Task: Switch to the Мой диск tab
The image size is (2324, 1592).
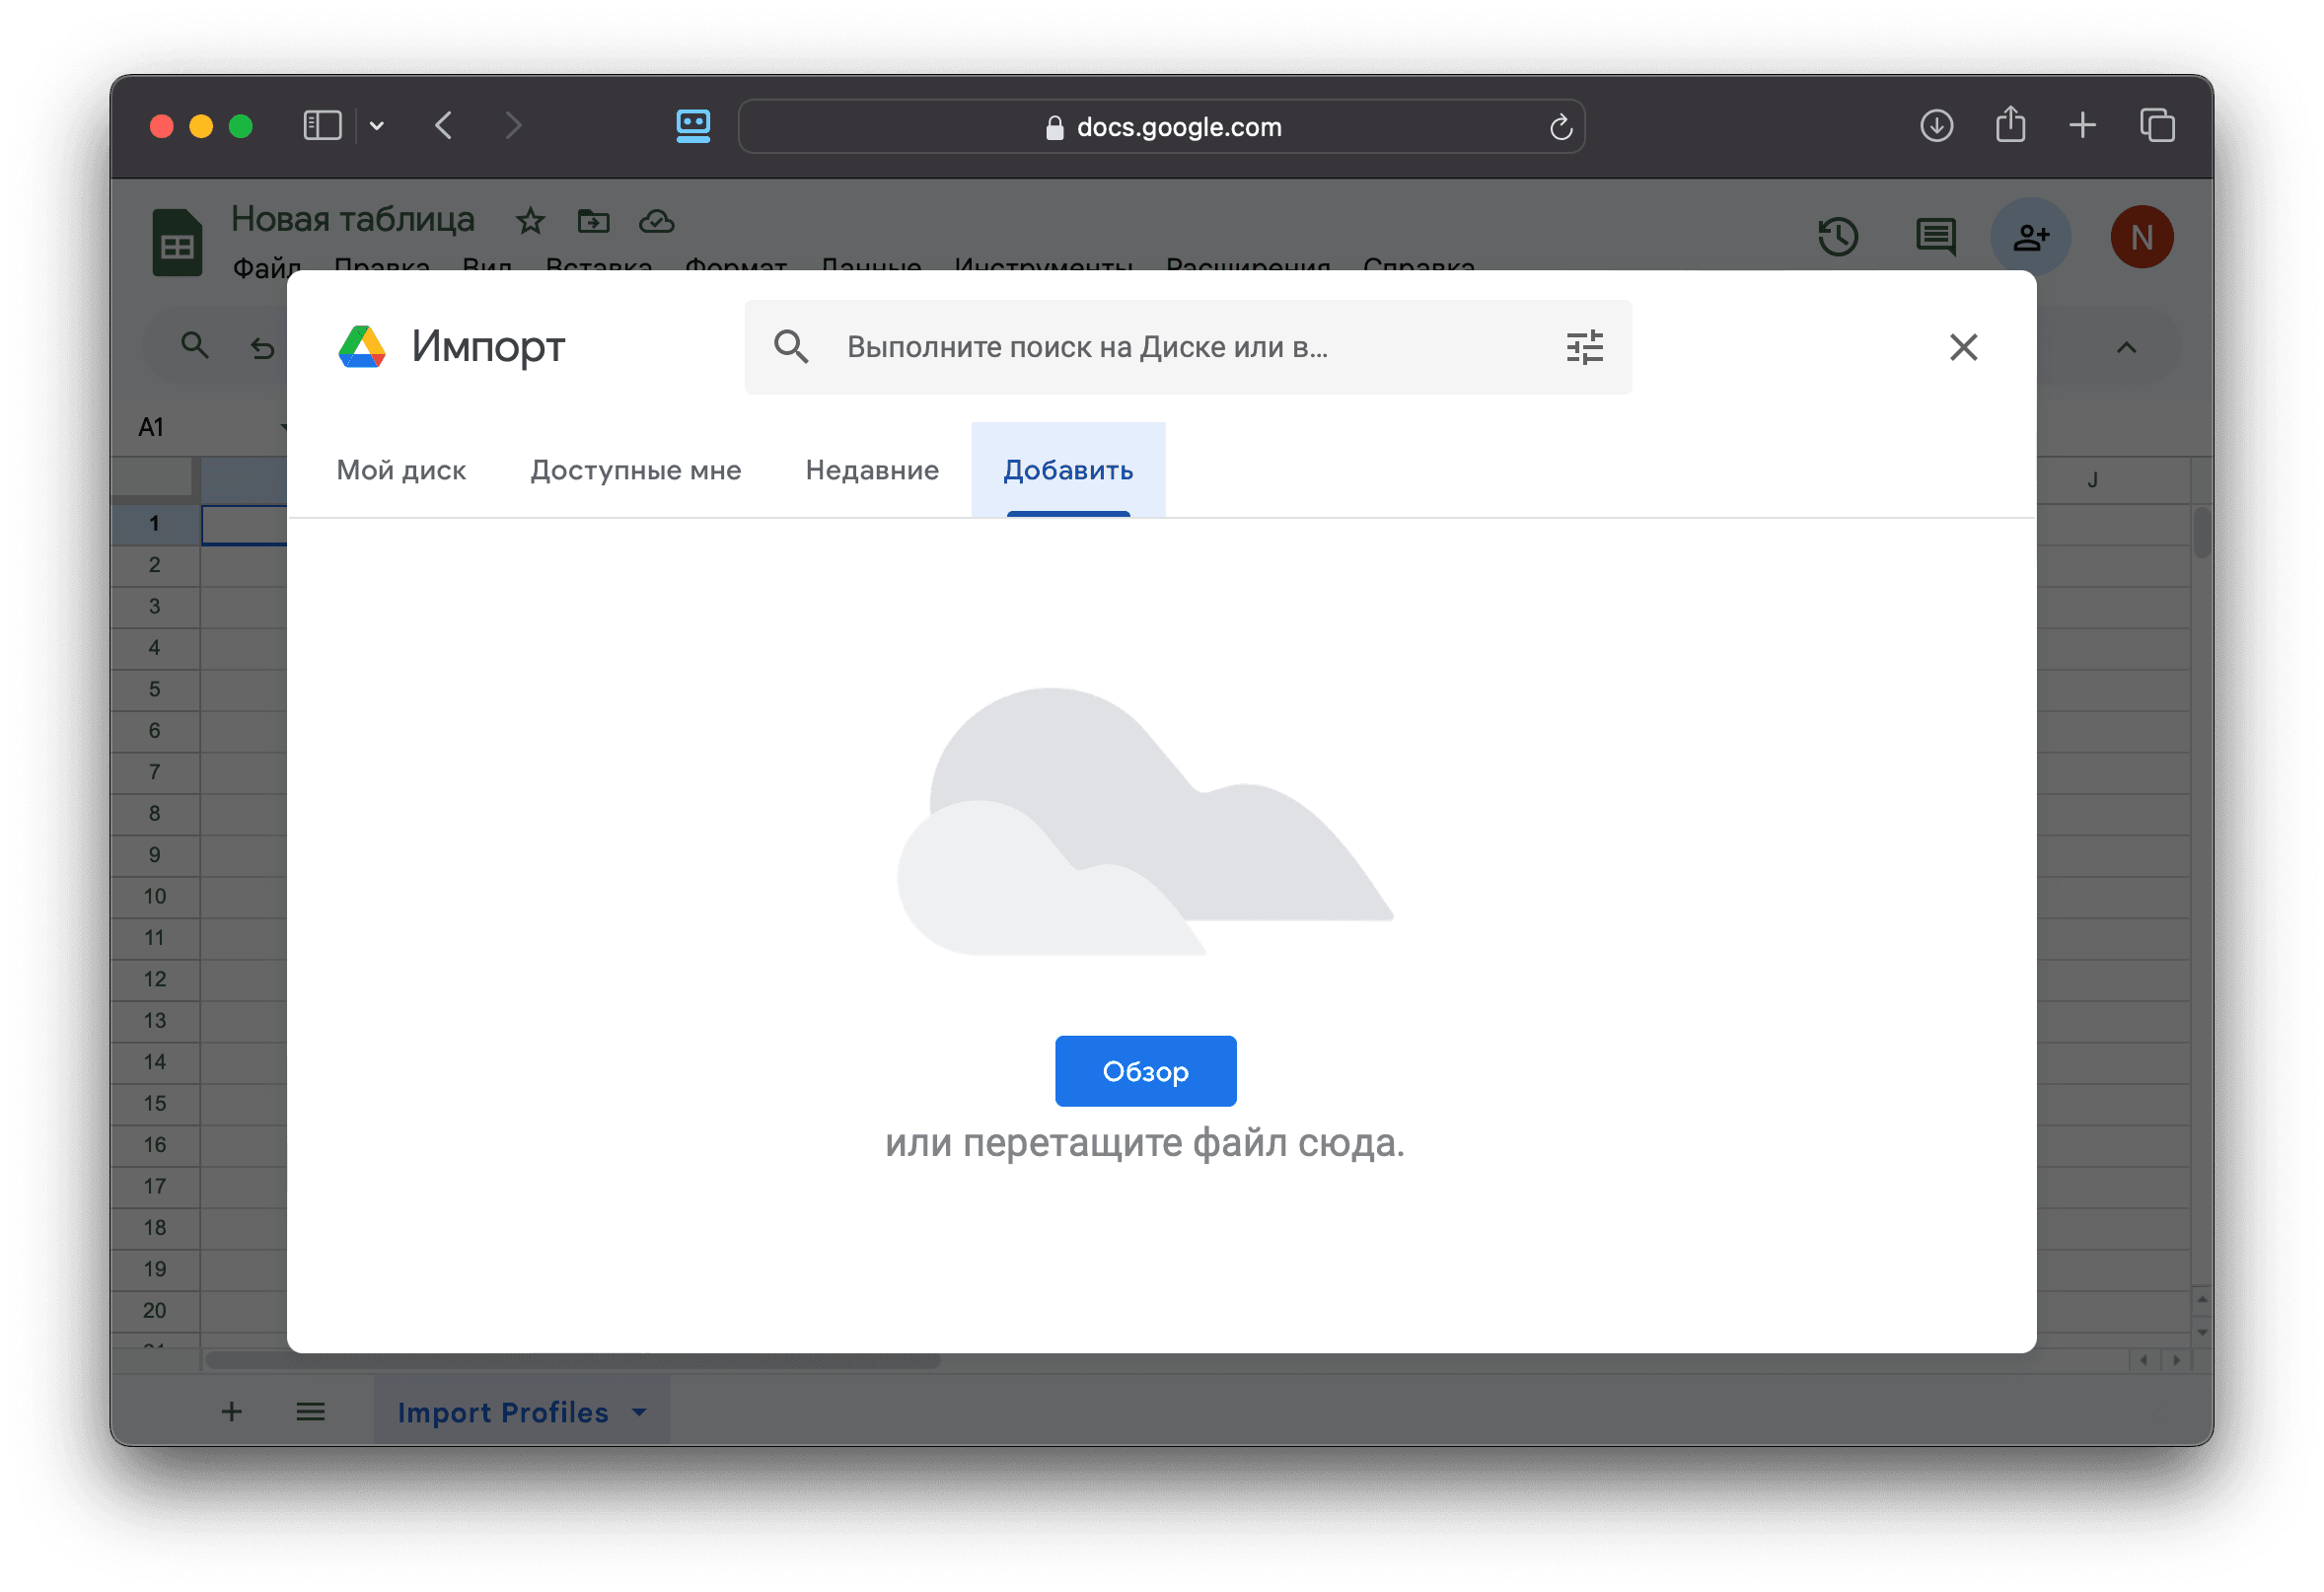Action: coord(401,470)
